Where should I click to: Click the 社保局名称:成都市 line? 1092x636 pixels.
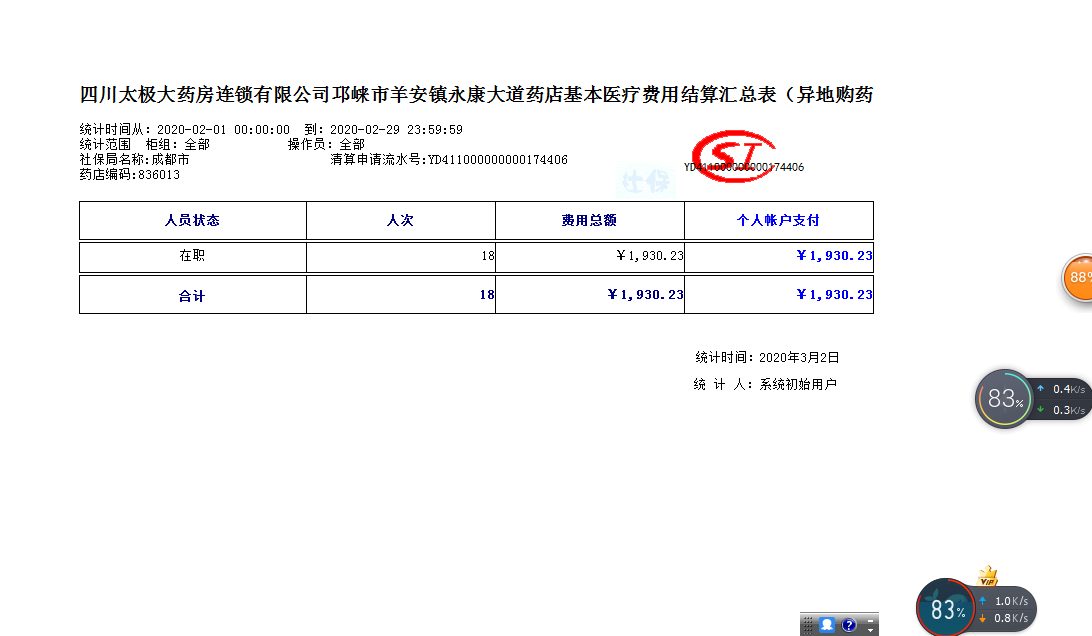pos(134,160)
